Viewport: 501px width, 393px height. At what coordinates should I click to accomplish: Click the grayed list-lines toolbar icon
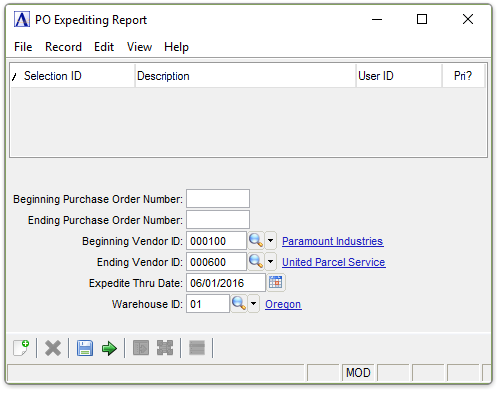197,348
